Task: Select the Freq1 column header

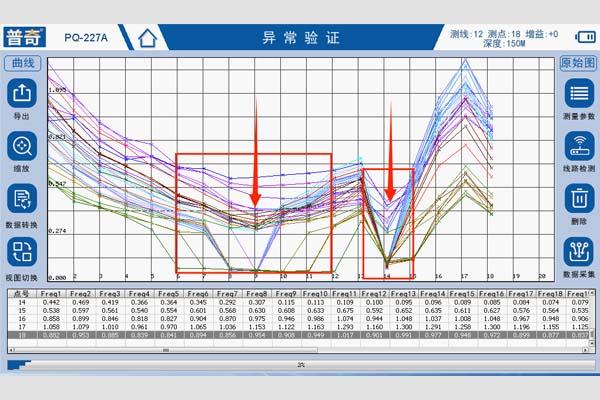Action: coord(51,294)
